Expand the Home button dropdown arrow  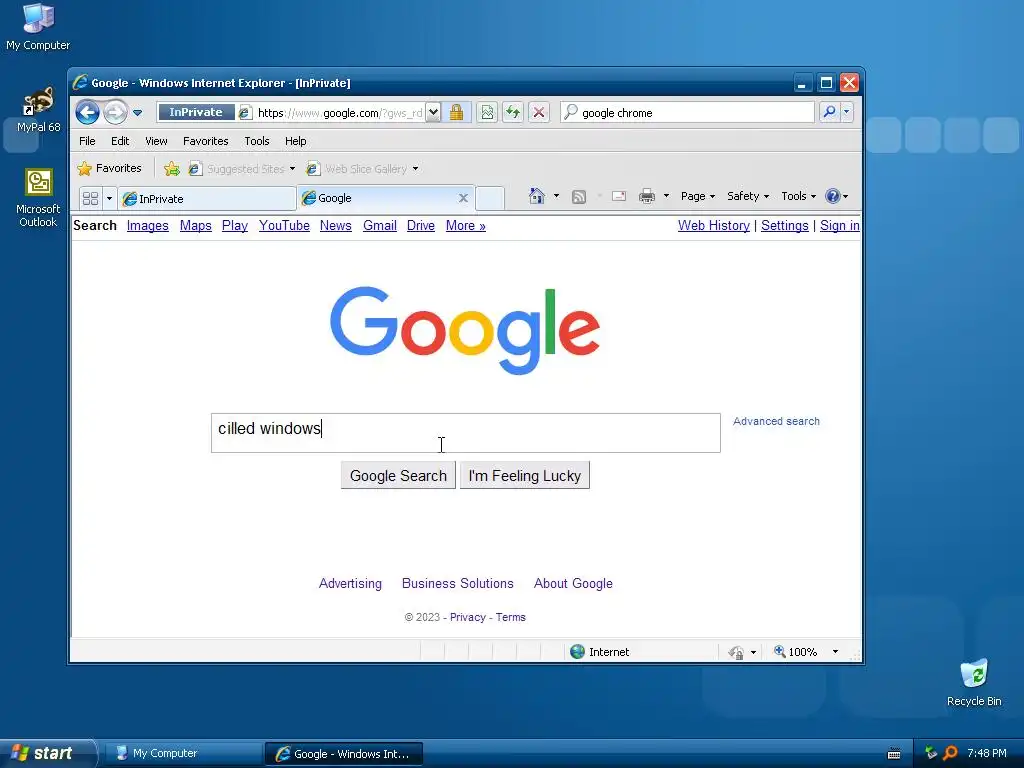coord(556,196)
